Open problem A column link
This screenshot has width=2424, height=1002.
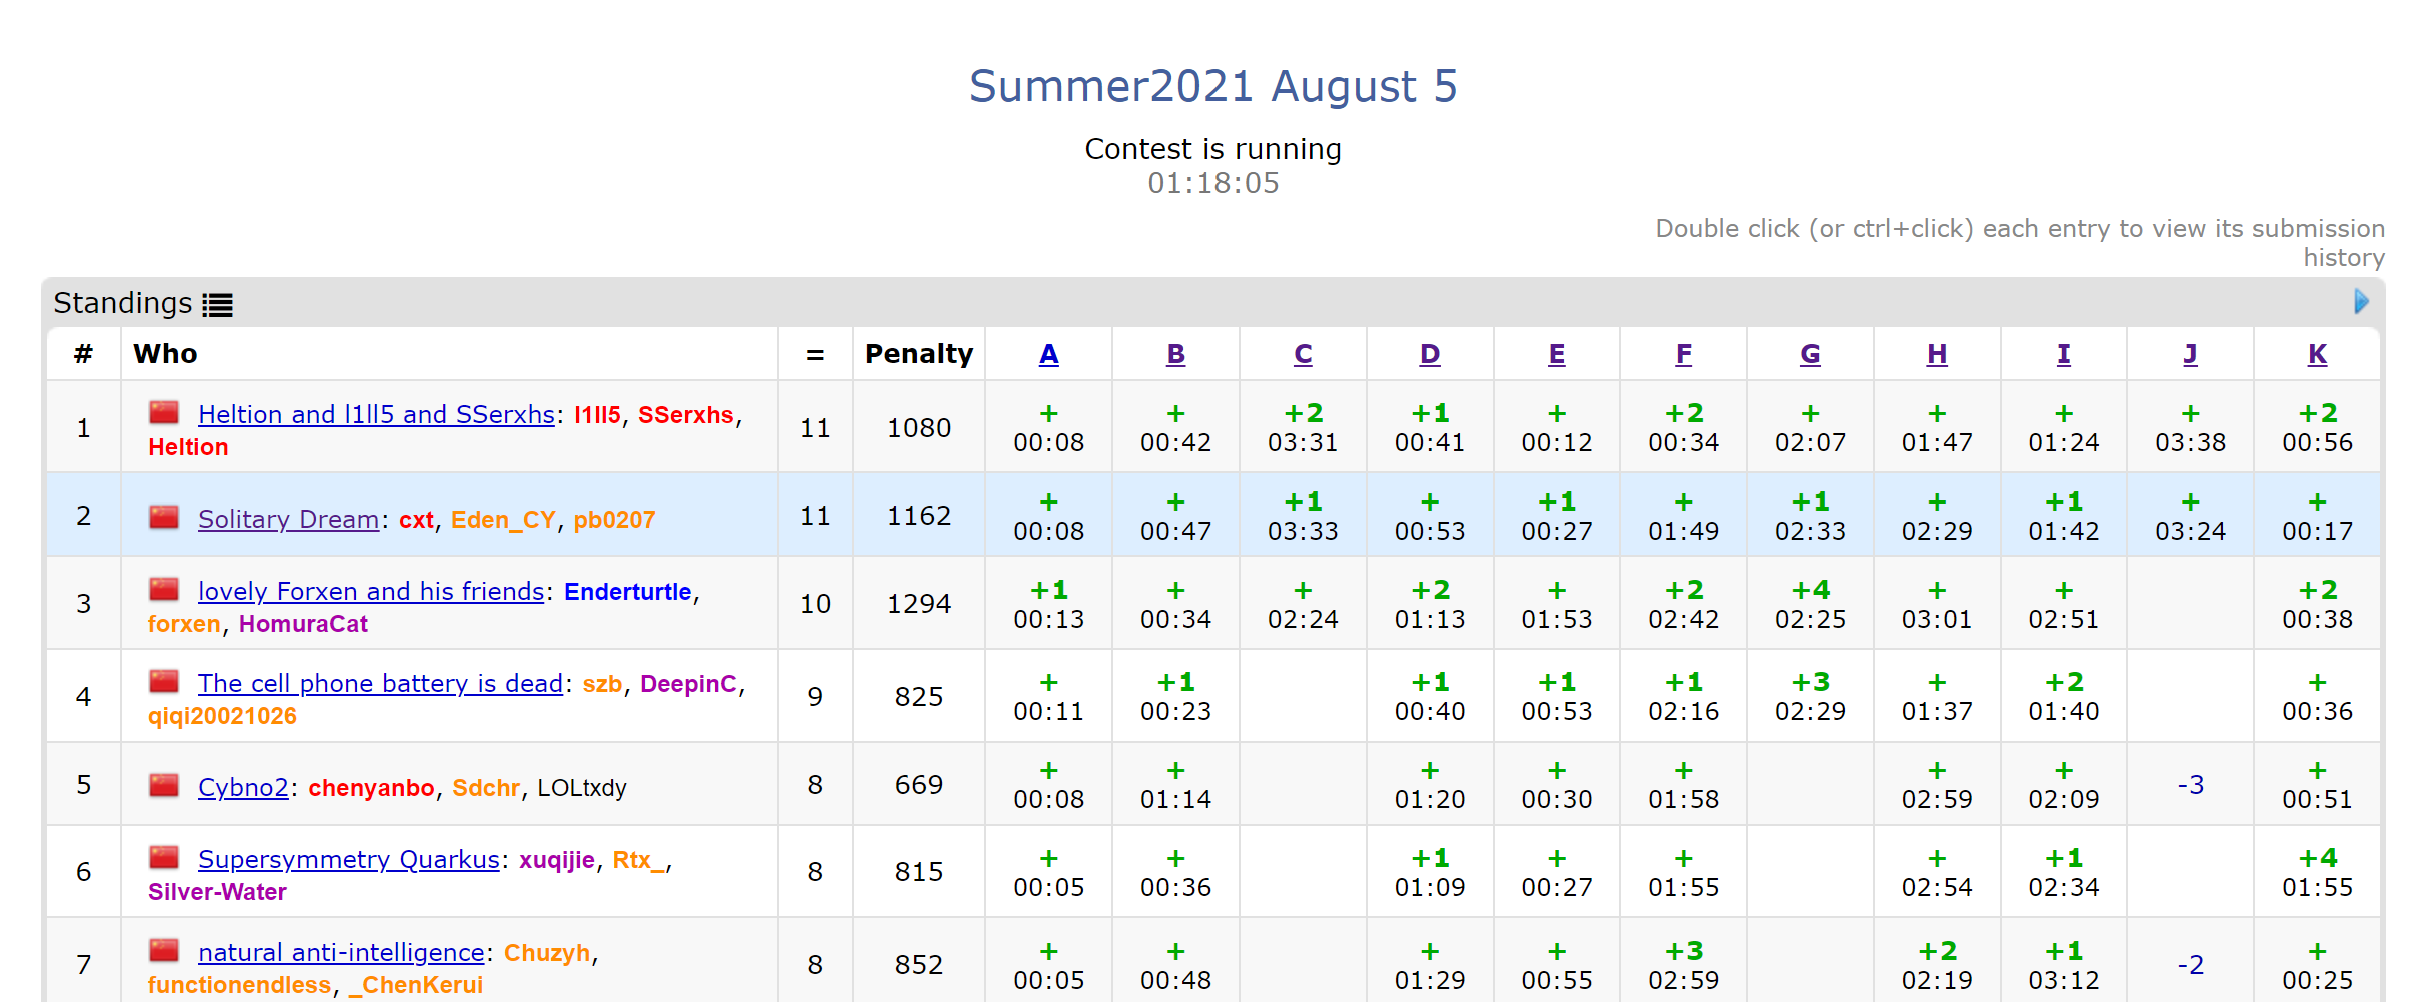(1048, 354)
